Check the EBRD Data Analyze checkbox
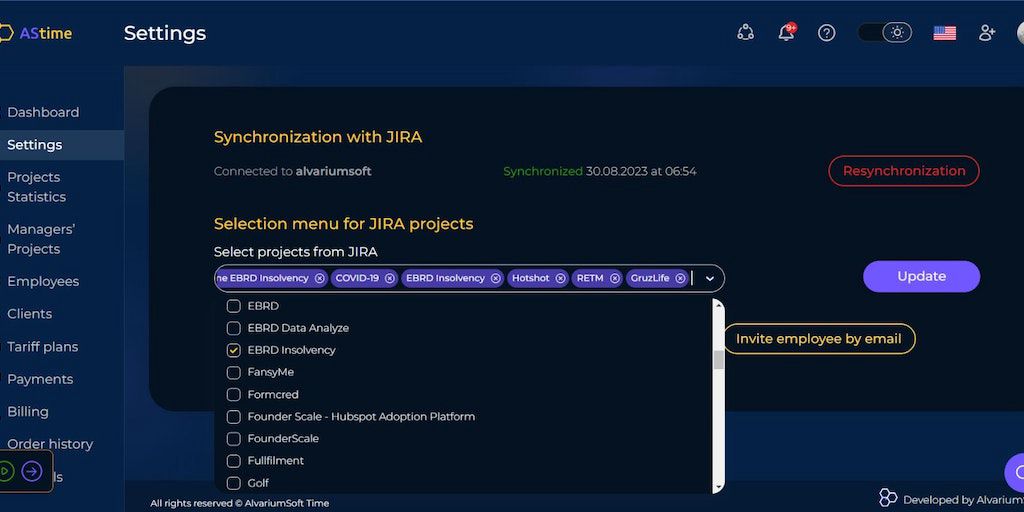The image size is (1024, 512). [x=233, y=328]
